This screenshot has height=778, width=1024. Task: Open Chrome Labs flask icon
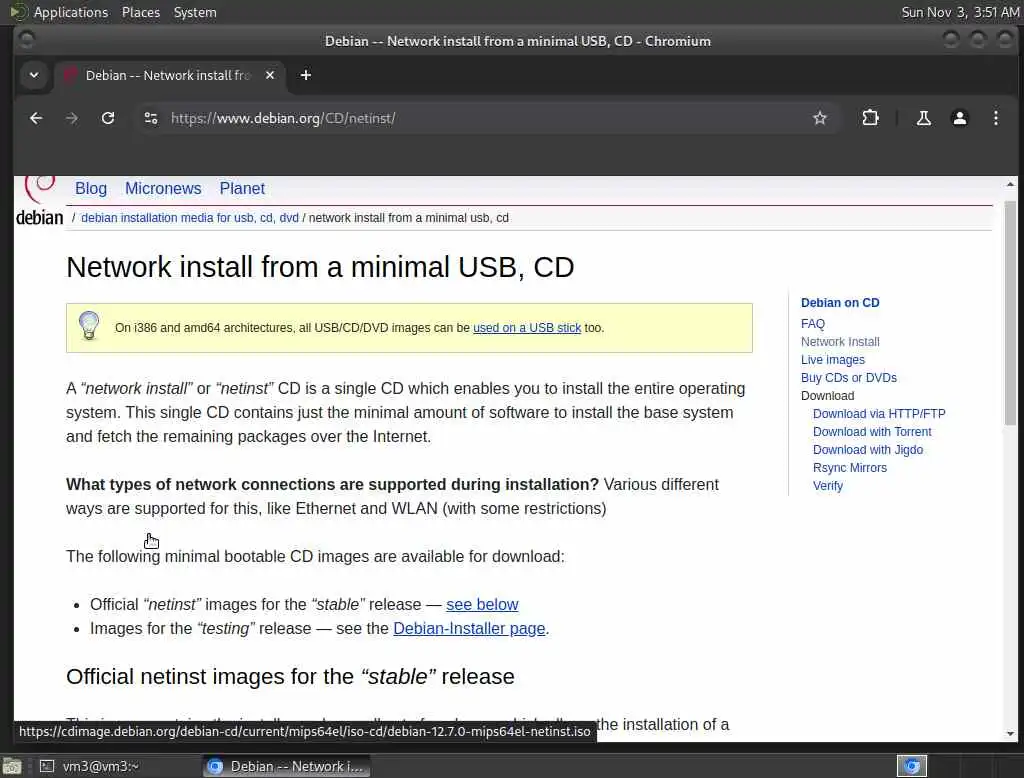(x=923, y=118)
